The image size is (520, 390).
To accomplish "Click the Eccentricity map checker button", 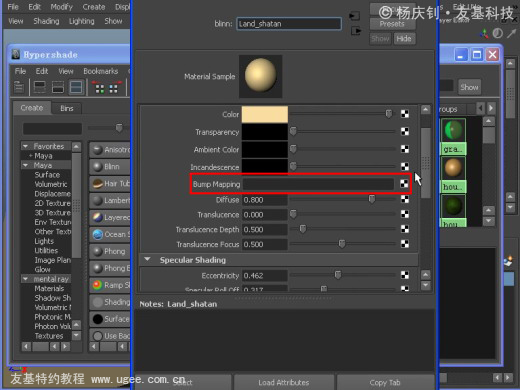I will pos(405,275).
